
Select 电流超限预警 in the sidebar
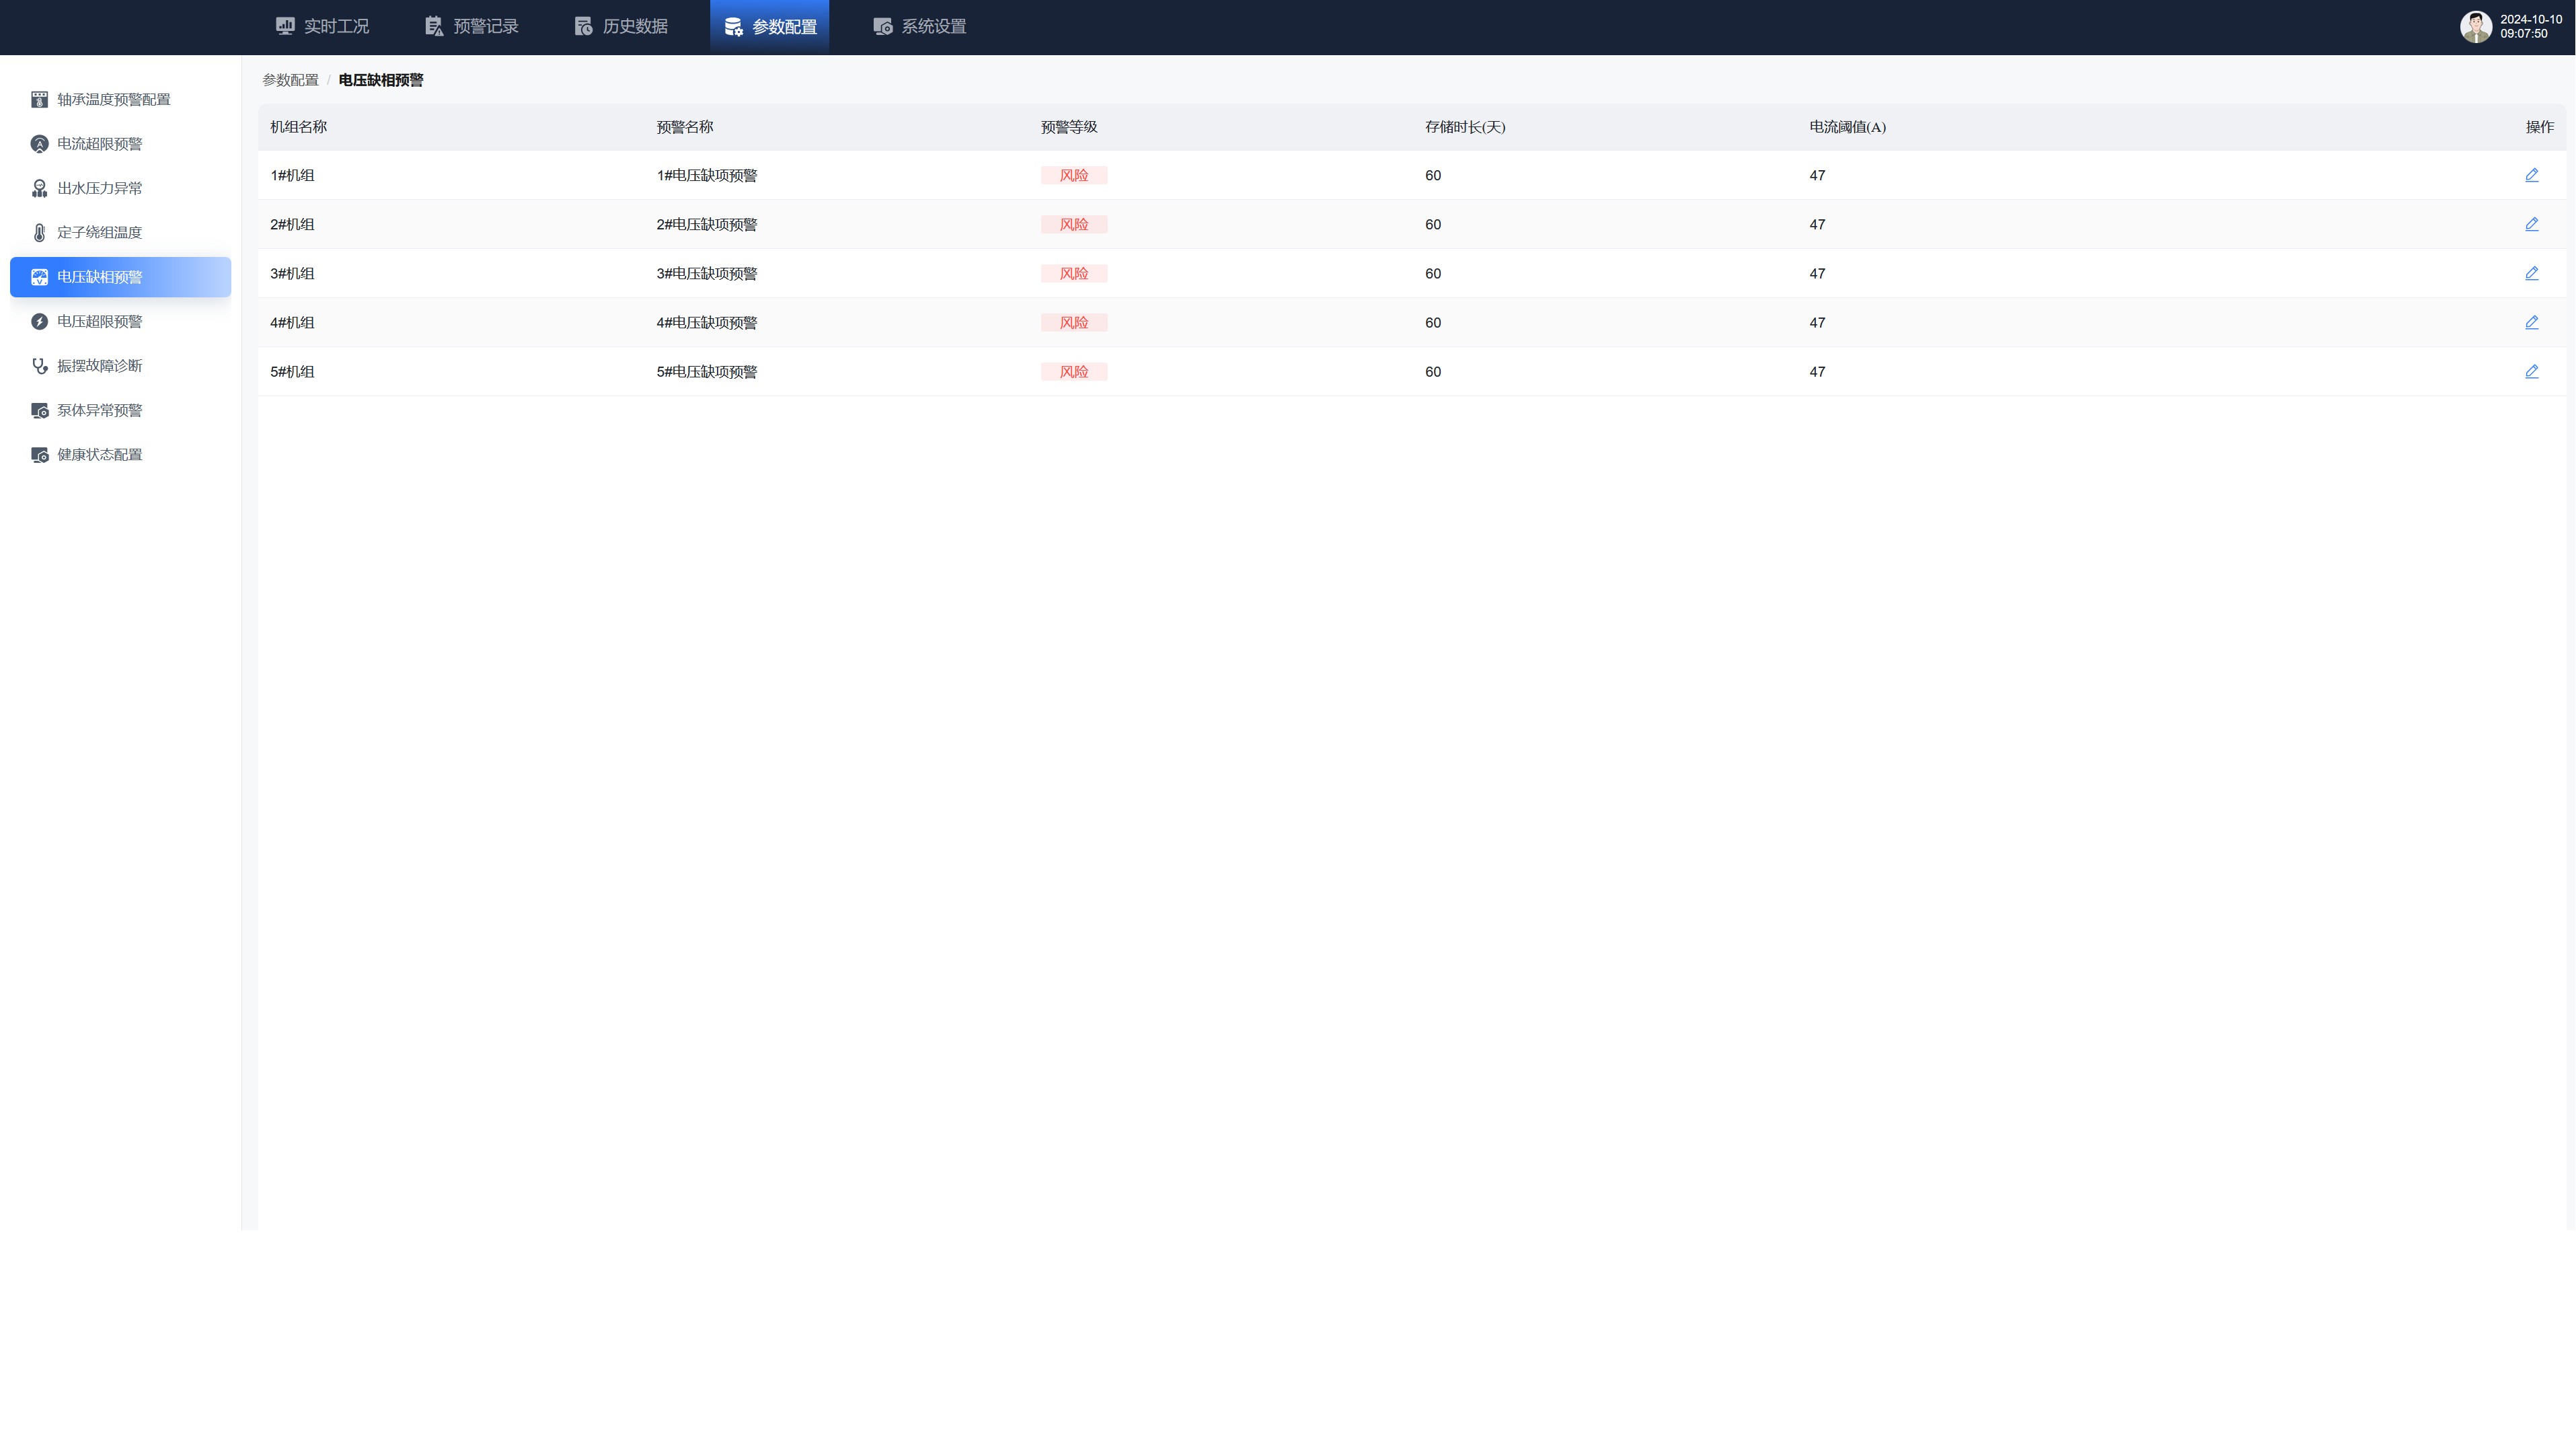pos(99,144)
